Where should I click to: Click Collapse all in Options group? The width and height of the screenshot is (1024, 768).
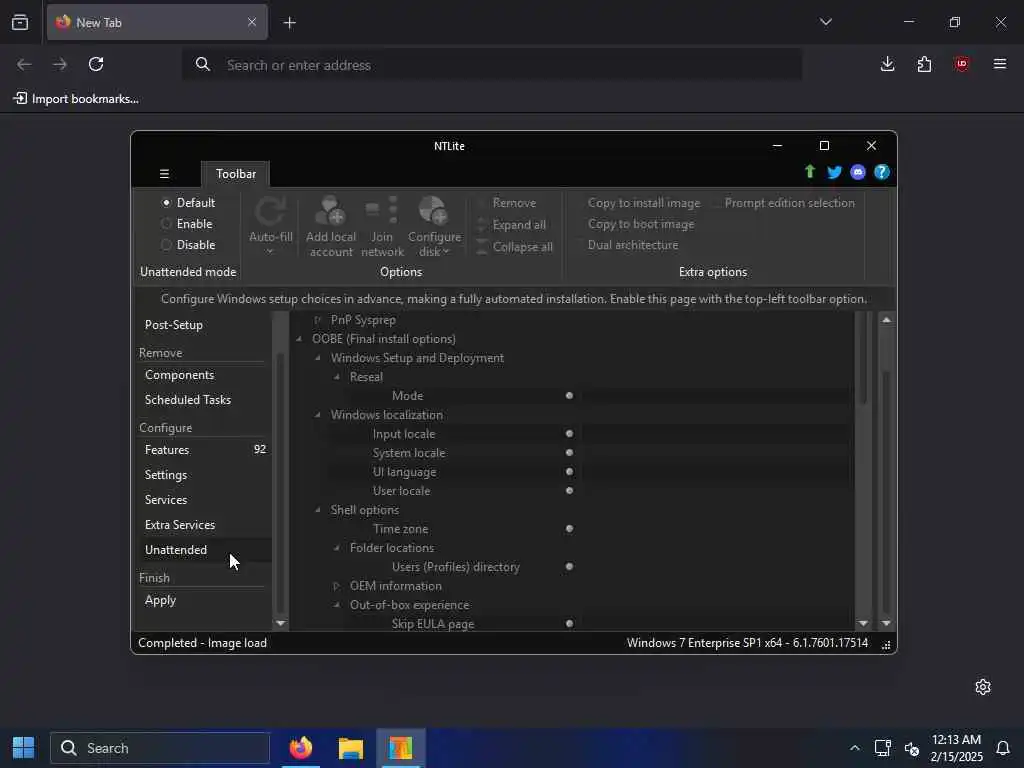(x=515, y=247)
